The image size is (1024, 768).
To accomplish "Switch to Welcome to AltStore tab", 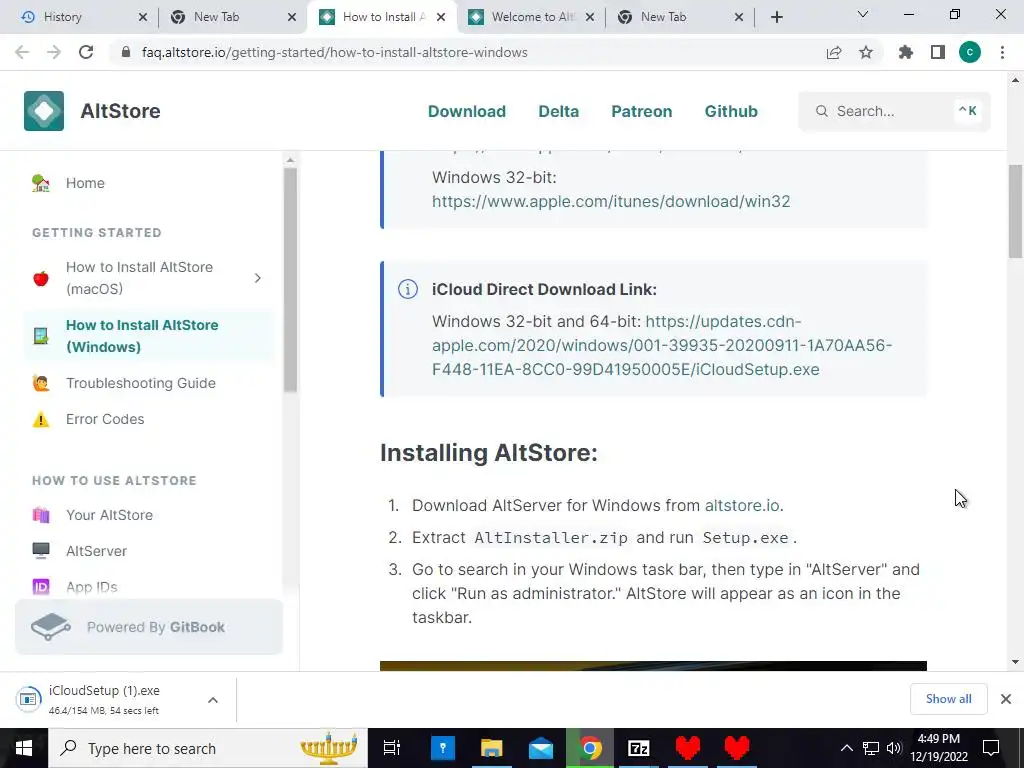I will [534, 17].
